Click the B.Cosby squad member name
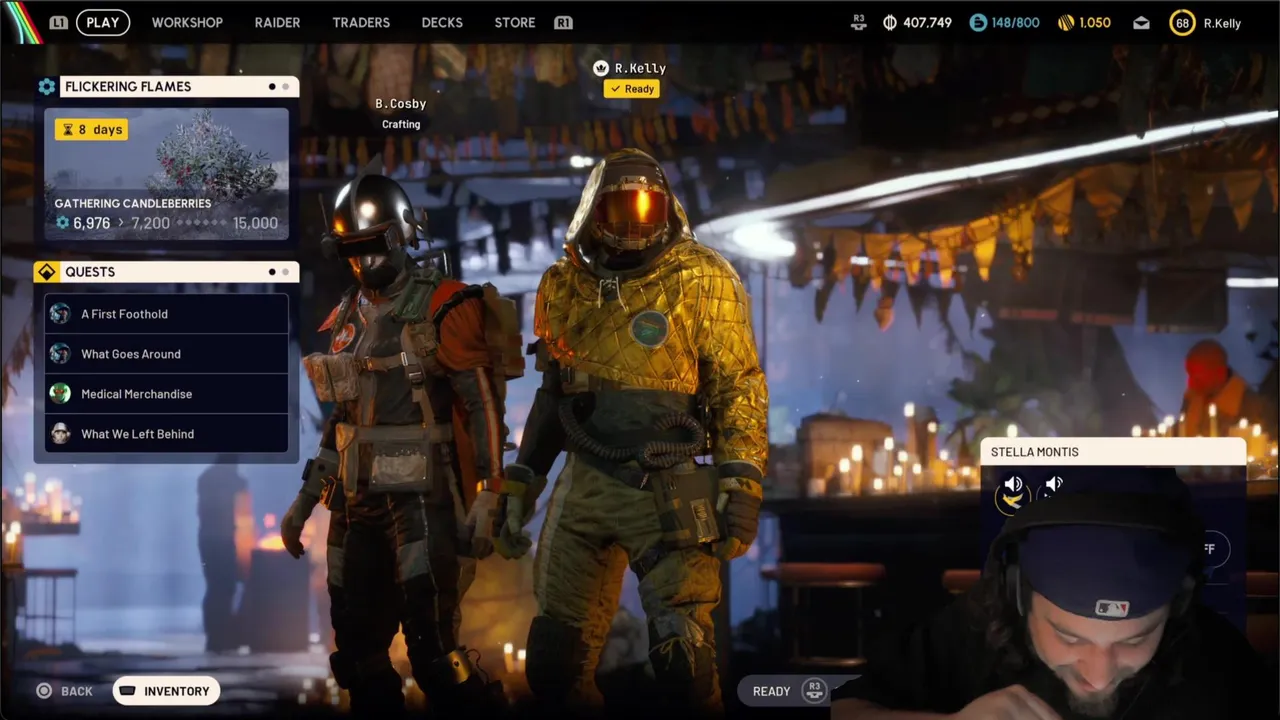Image resolution: width=1280 pixels, height=720 pixels. 401,104
